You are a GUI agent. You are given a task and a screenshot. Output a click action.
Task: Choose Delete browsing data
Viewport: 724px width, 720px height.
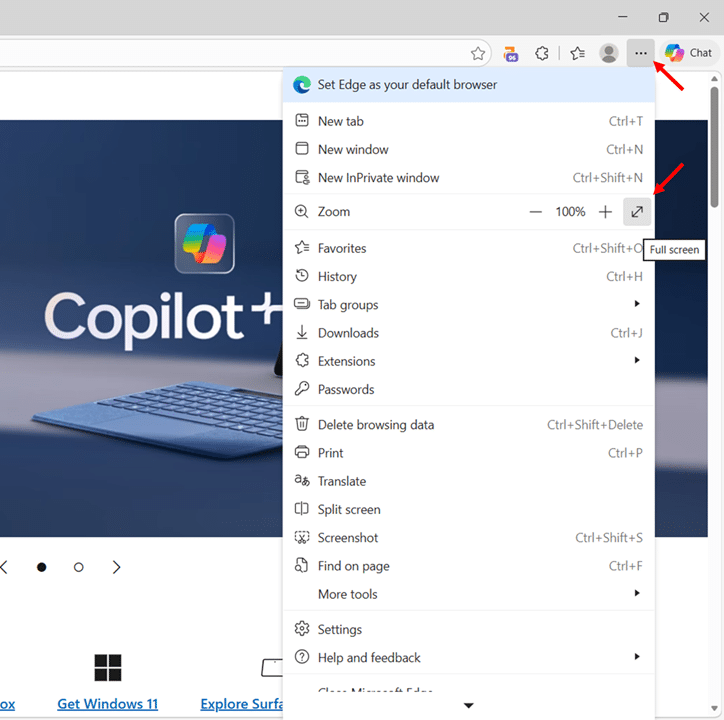375,425
